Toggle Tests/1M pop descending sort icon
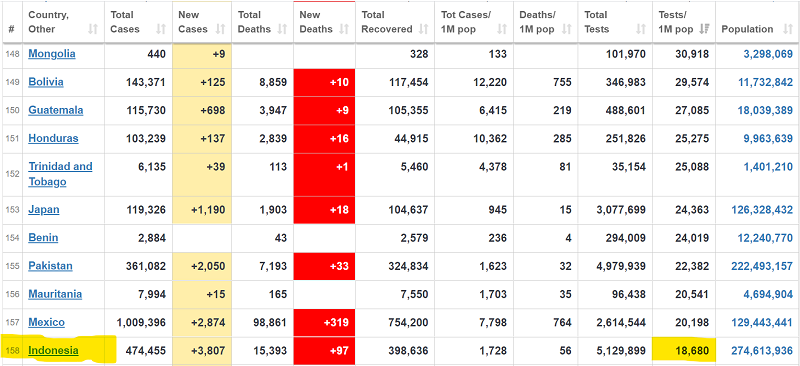Viewport: 800px width, 366px height. point(705,29)
